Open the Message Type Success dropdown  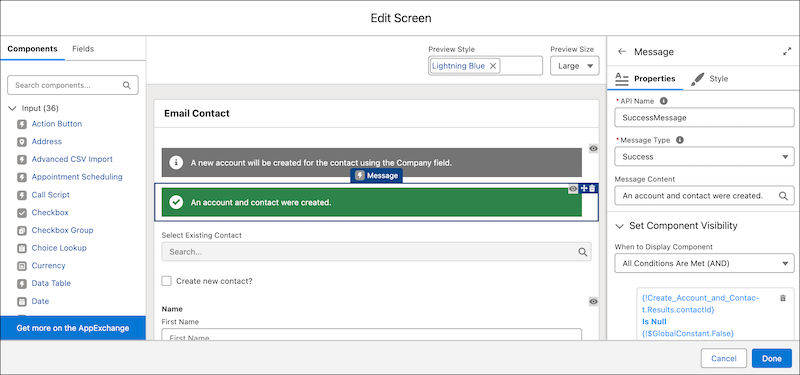pos(704,157)
